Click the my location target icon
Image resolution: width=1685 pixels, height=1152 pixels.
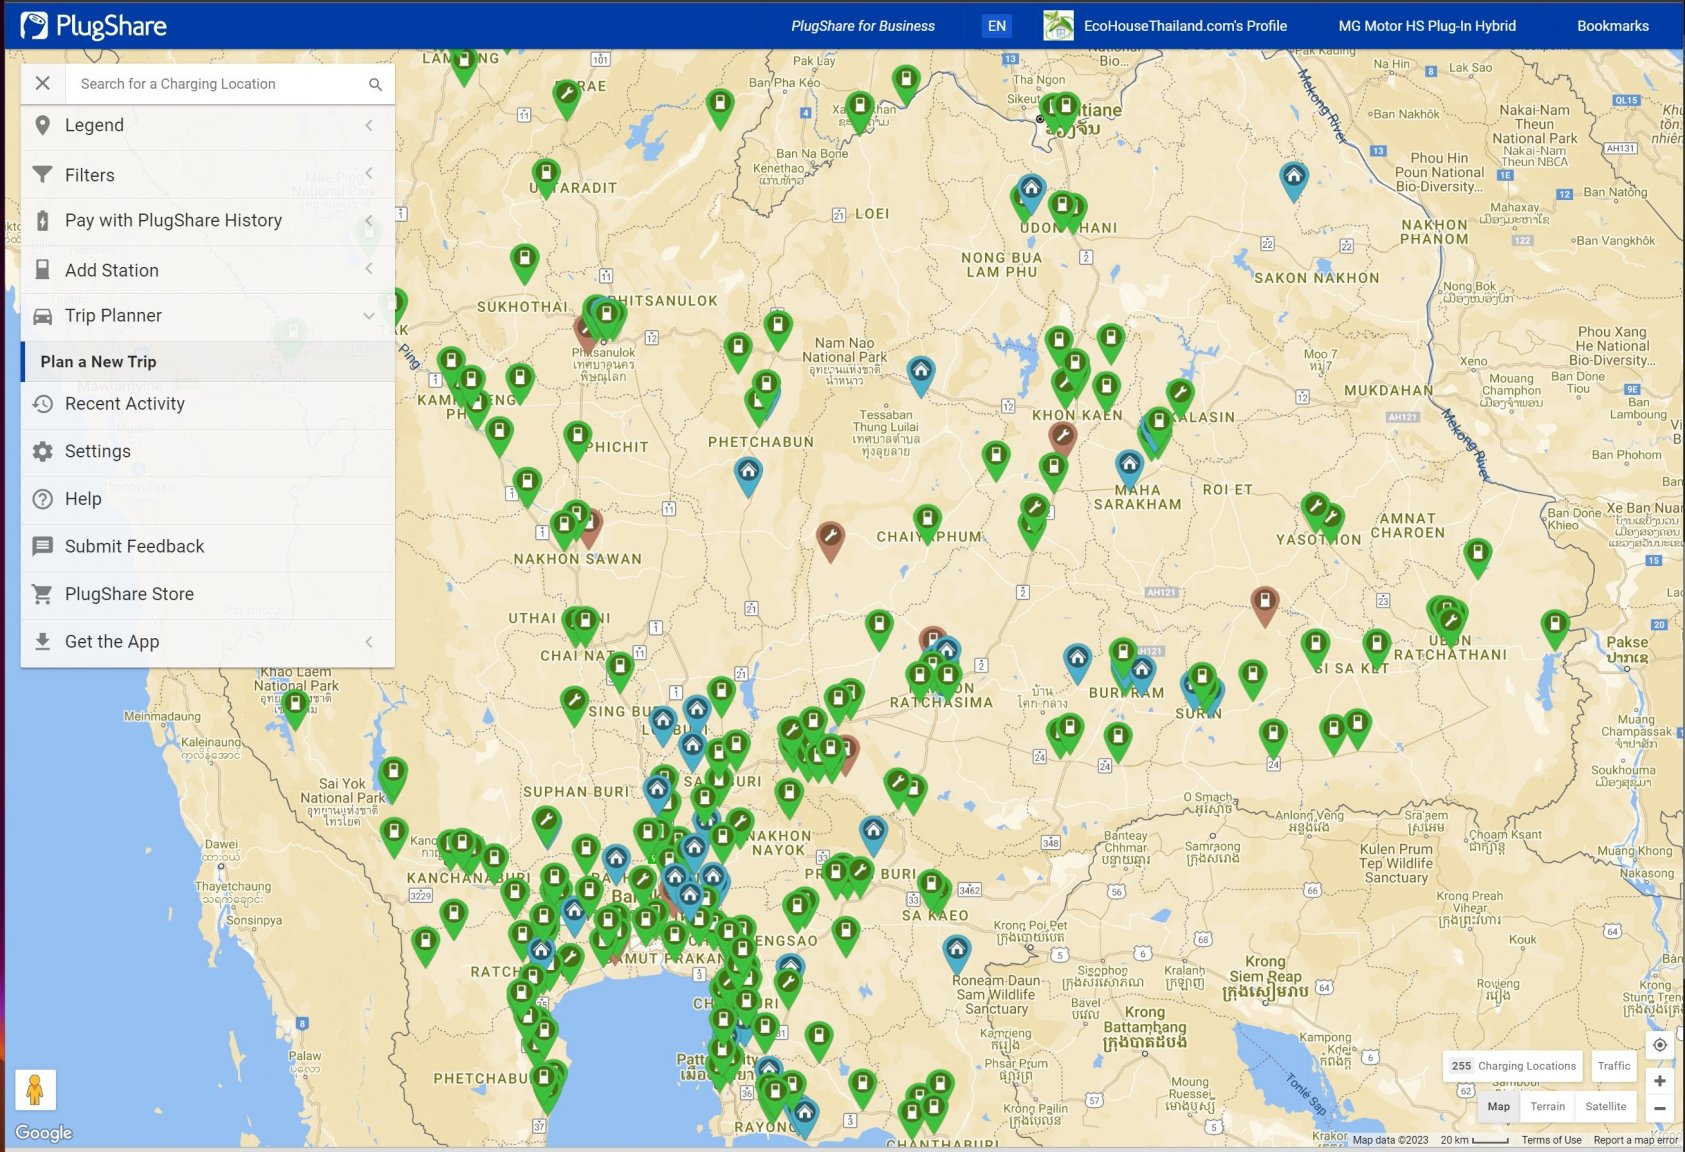[x=1659, y=1045]
